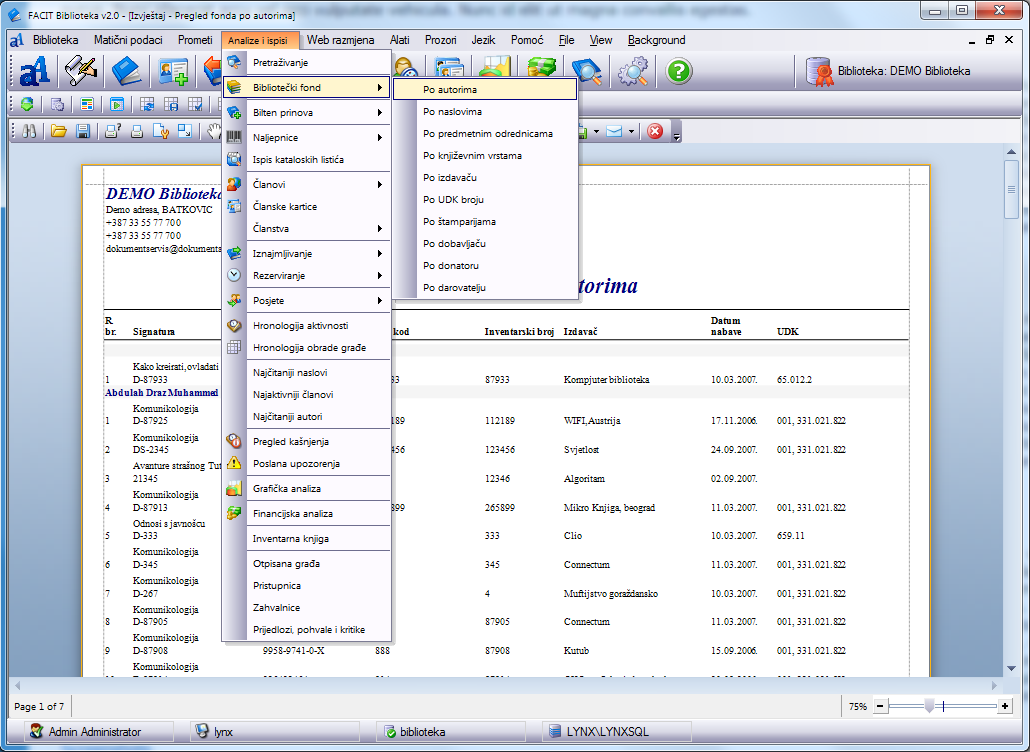The height and width of the screenshot is (752, 1030).
Task: Click the gears with magnifier icon
Action: click(633, 71)
